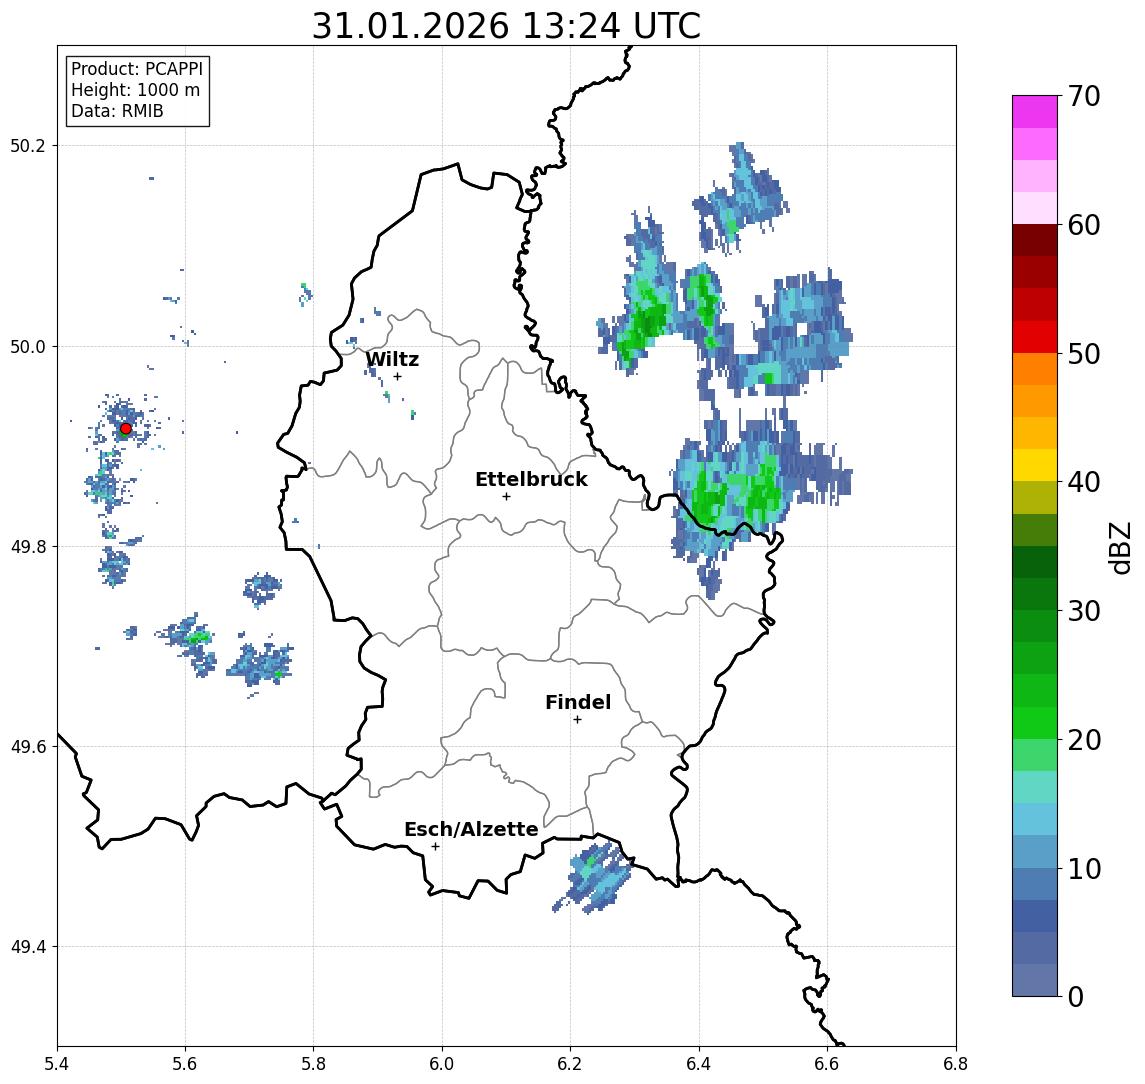Screen dimensions: 1145x1084
Task: Click the Esch/Alzette city label
Action: 471,829
